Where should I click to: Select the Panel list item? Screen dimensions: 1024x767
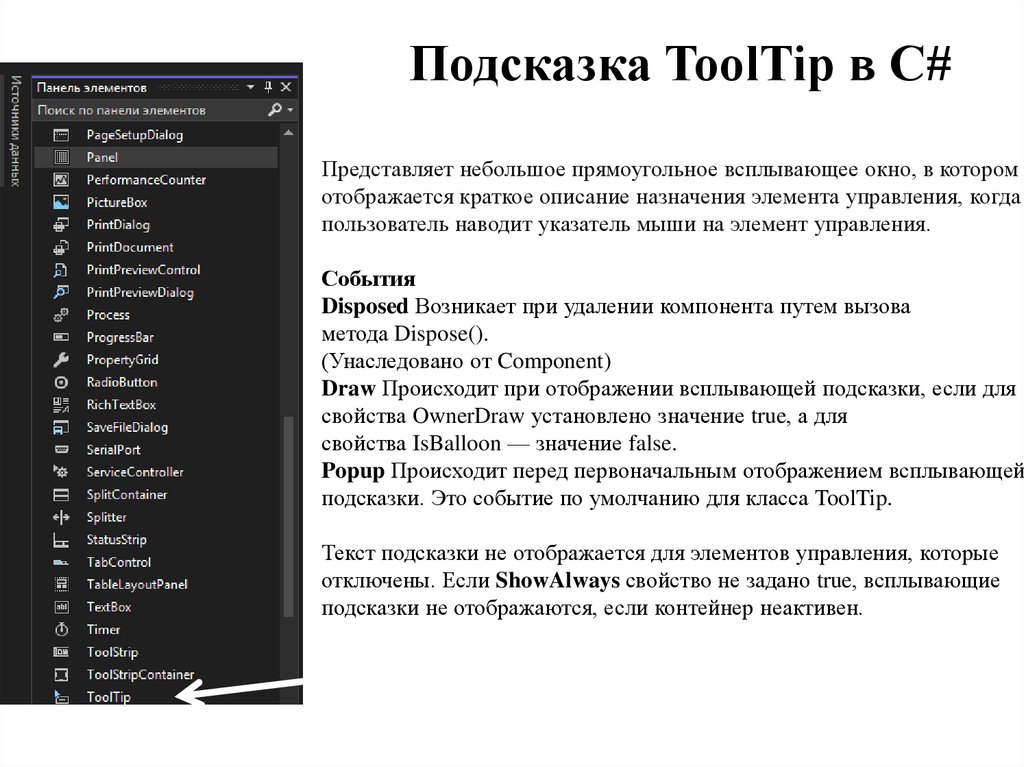(x=102, y=157)
